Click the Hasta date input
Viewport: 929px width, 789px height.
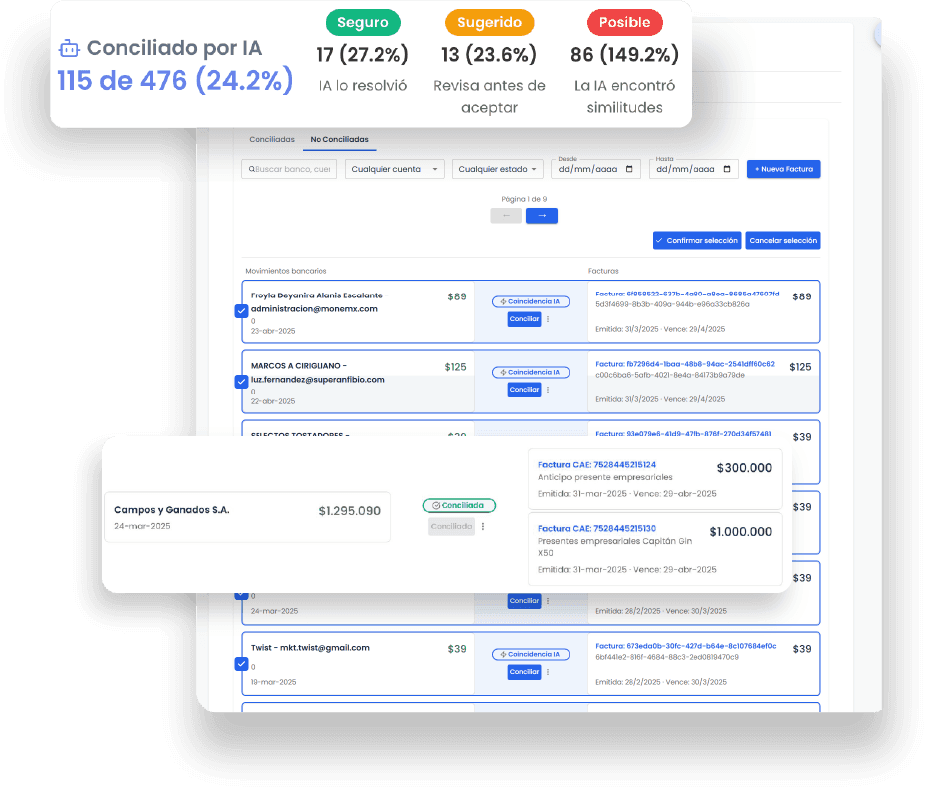tap(693, 169)
